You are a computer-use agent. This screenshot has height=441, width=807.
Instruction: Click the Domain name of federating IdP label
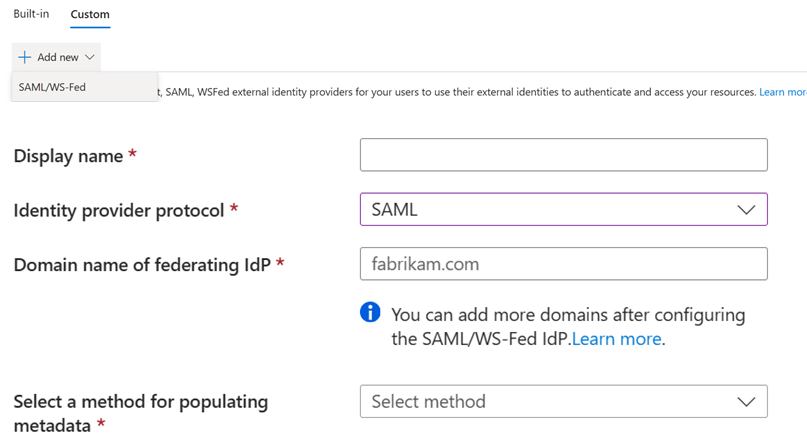142,265
